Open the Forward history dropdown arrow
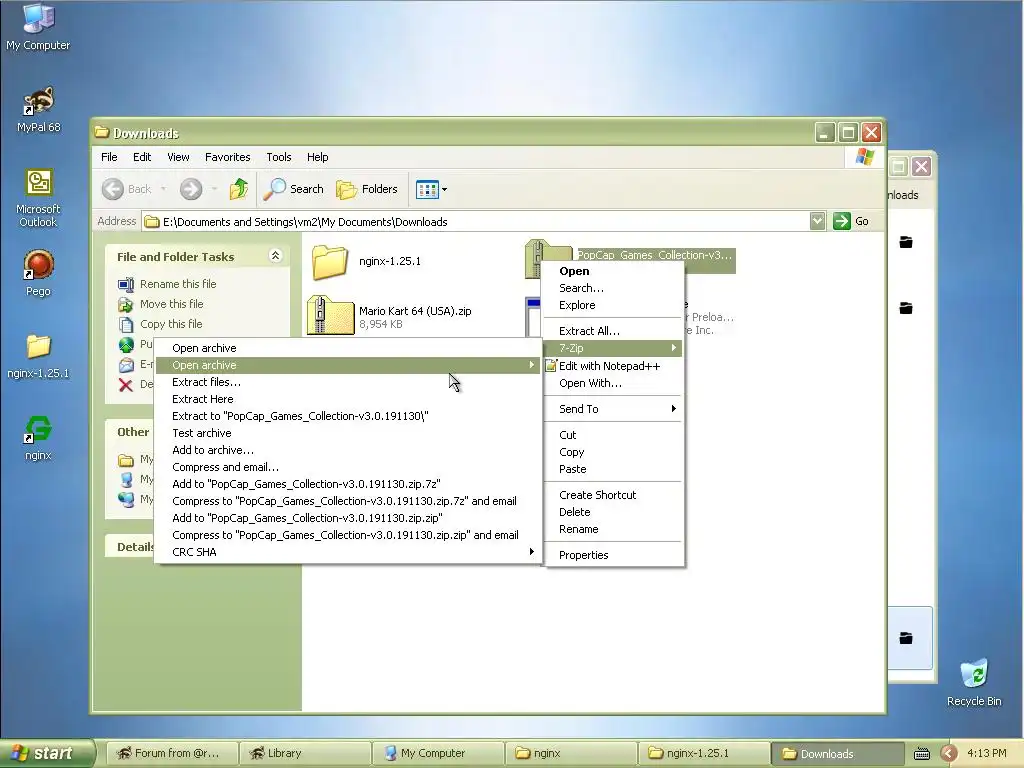The height and width of the screenshot is (768, 1024). point(214,189)
